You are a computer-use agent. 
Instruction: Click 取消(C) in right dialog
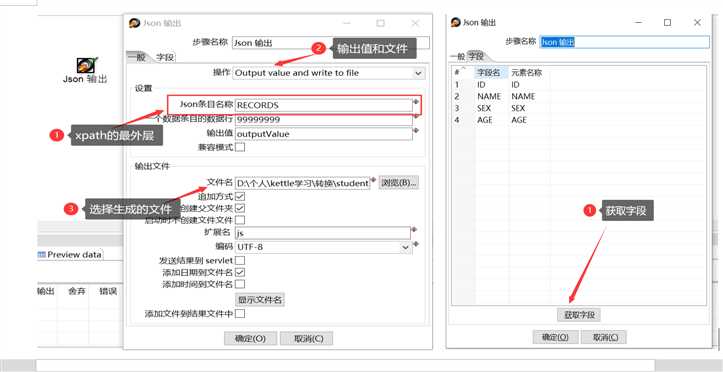604,337
